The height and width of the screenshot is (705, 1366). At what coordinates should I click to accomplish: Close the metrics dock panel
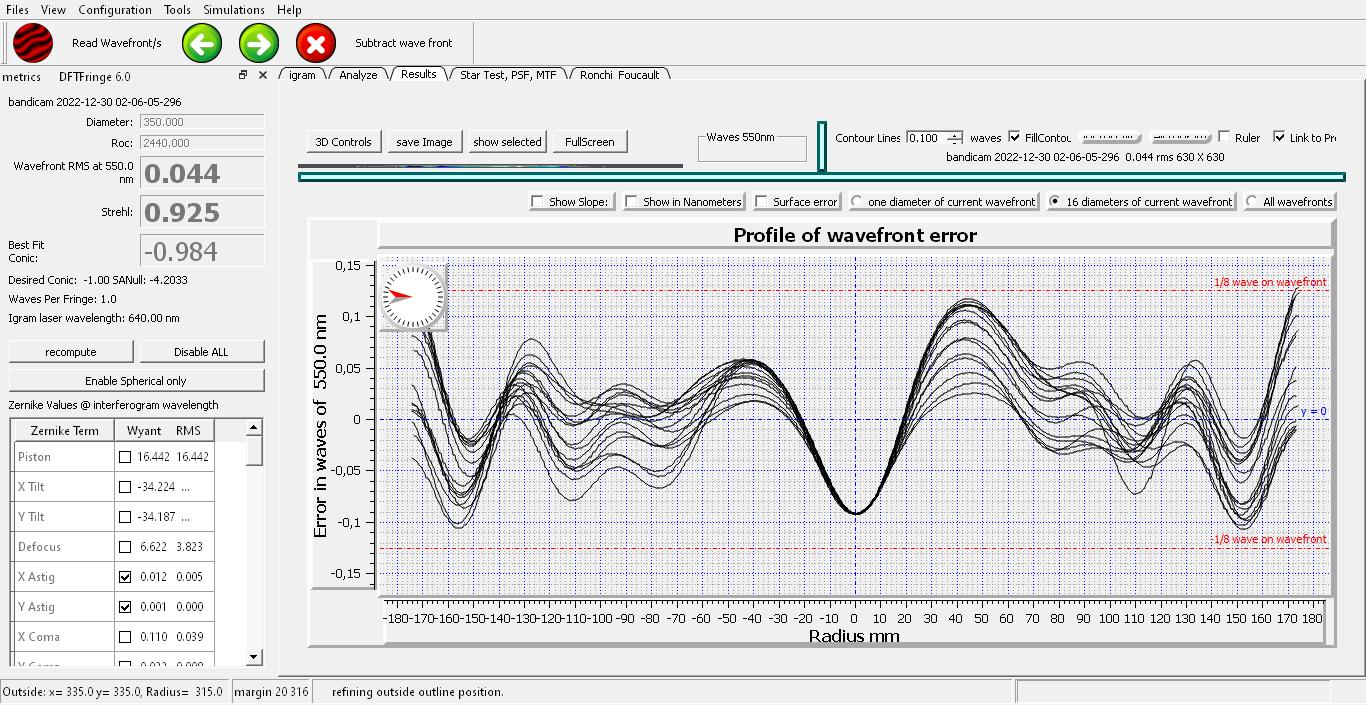coord(263,75)
